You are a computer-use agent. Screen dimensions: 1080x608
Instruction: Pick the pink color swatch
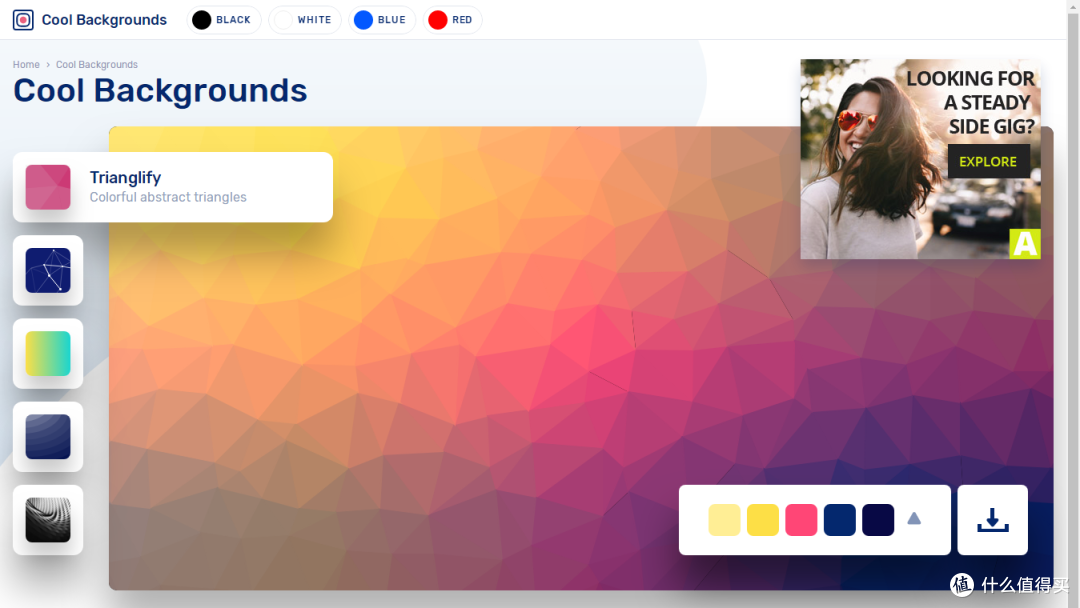(801, 520)
